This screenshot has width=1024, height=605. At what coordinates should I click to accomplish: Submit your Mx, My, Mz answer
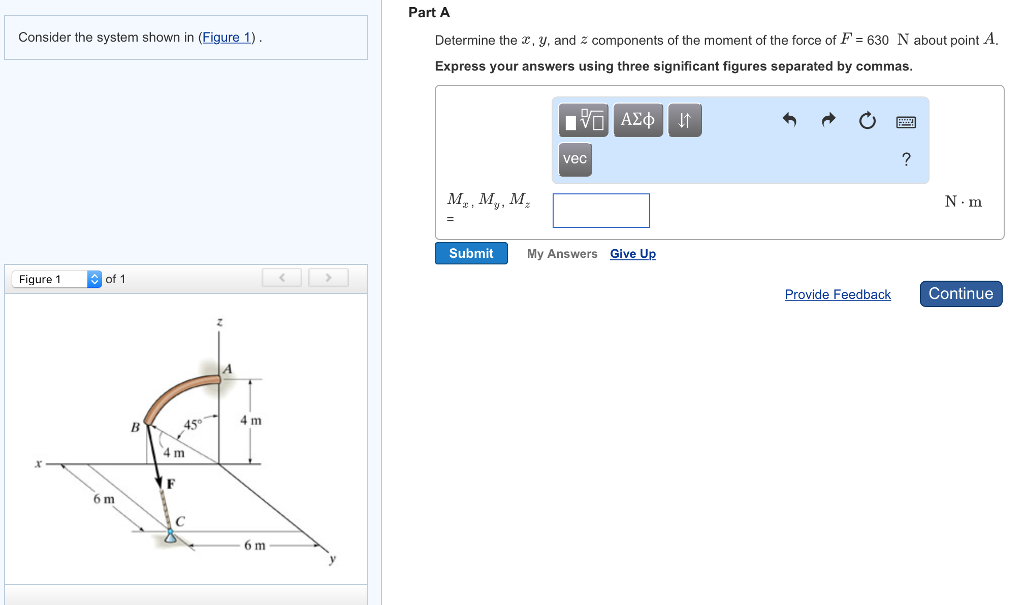click(470, 253)
